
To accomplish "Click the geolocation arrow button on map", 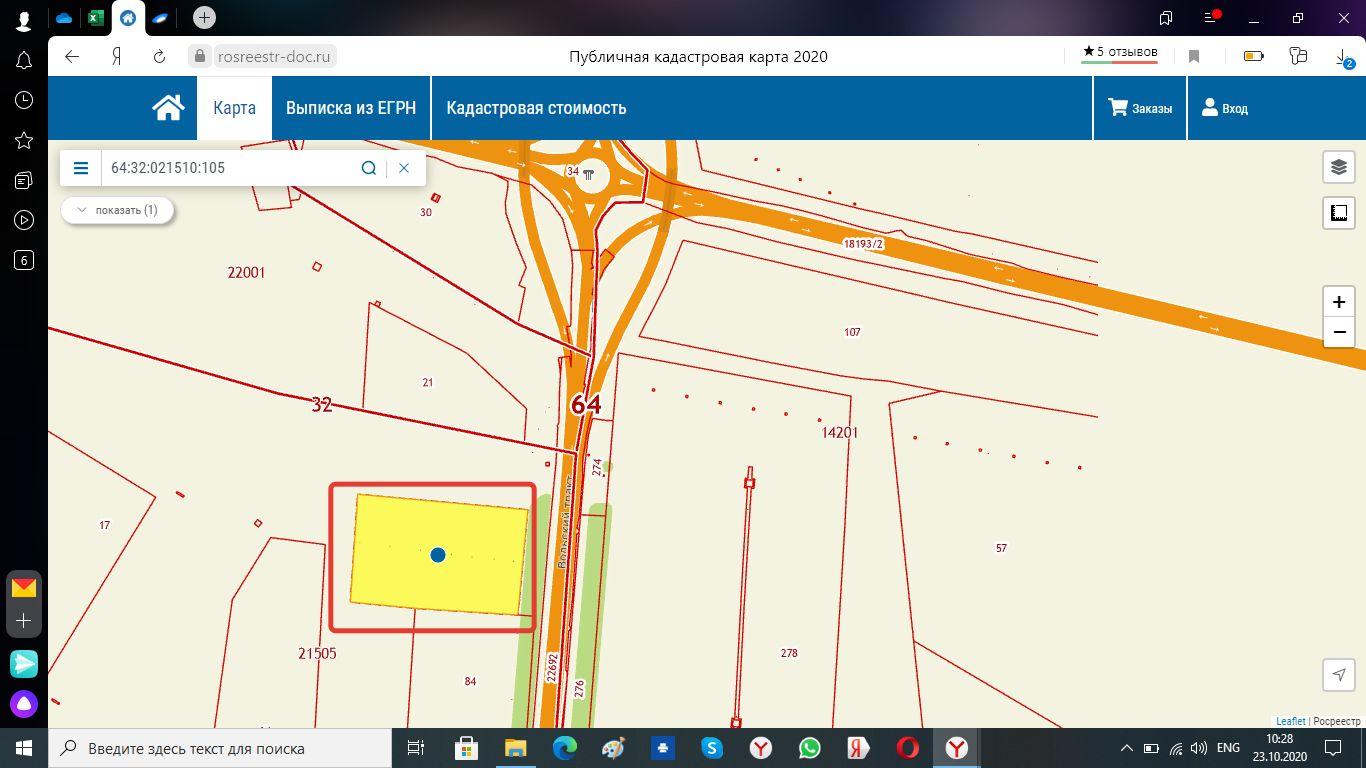I will point(1338,674).
